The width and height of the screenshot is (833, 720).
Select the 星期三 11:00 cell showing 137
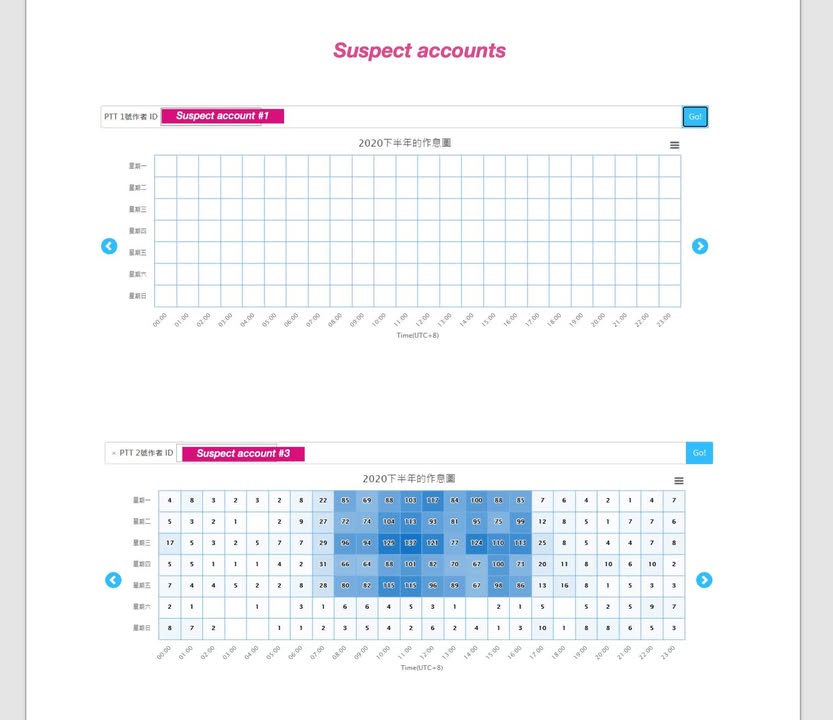[x=410, y=543]
